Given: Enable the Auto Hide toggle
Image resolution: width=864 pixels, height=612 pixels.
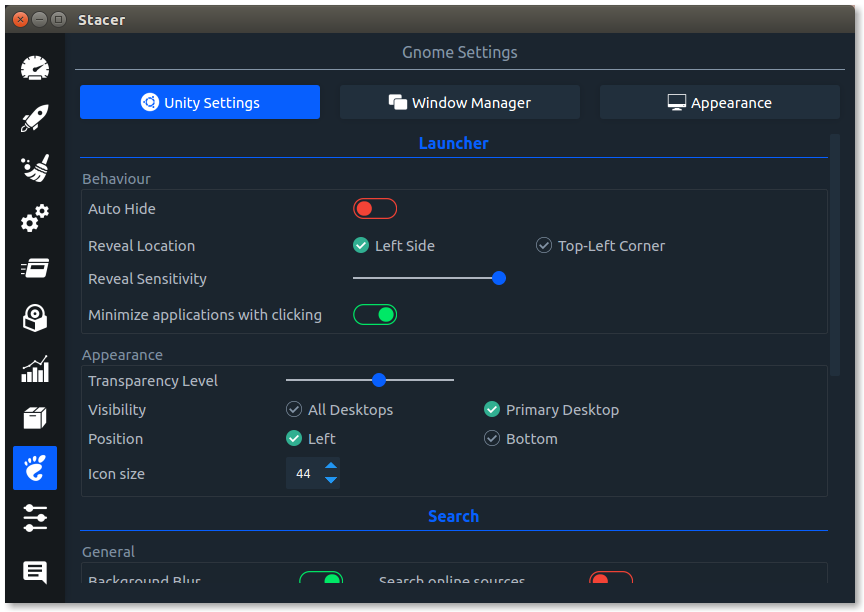Looking at the screenshot, I should pos(375,209).
